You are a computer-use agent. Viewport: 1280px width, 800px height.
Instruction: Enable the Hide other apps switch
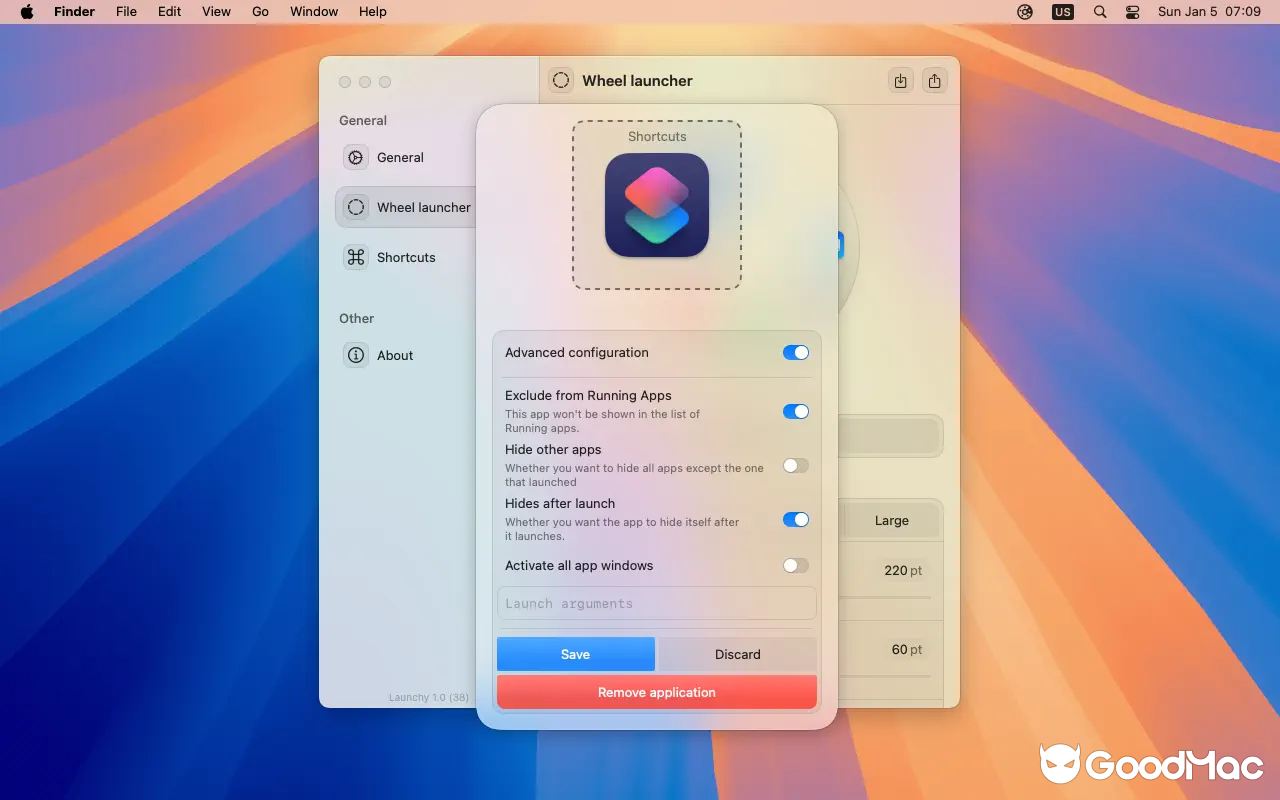coord(796,465)
